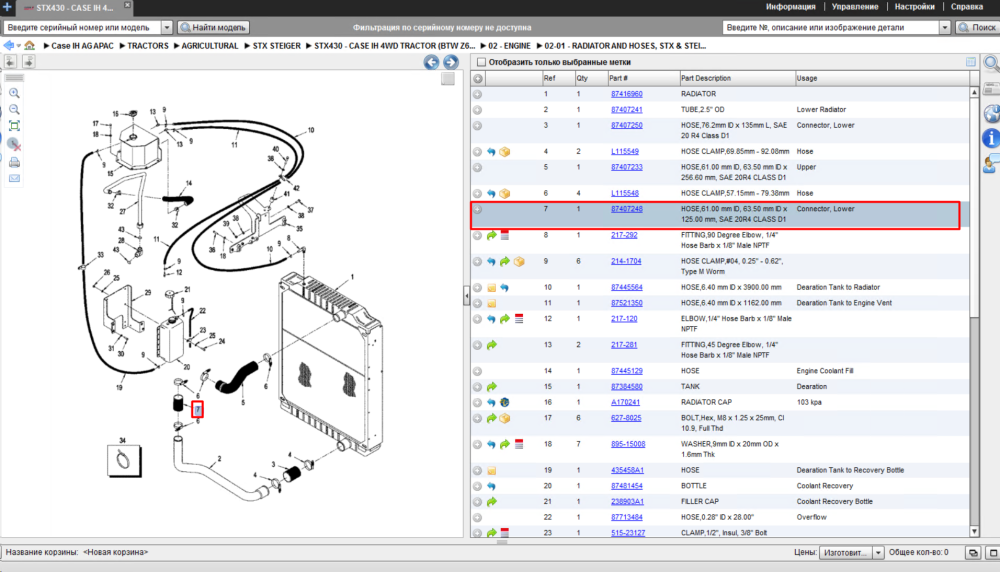Click scroll down arrow of parts list

coord(974,531)
